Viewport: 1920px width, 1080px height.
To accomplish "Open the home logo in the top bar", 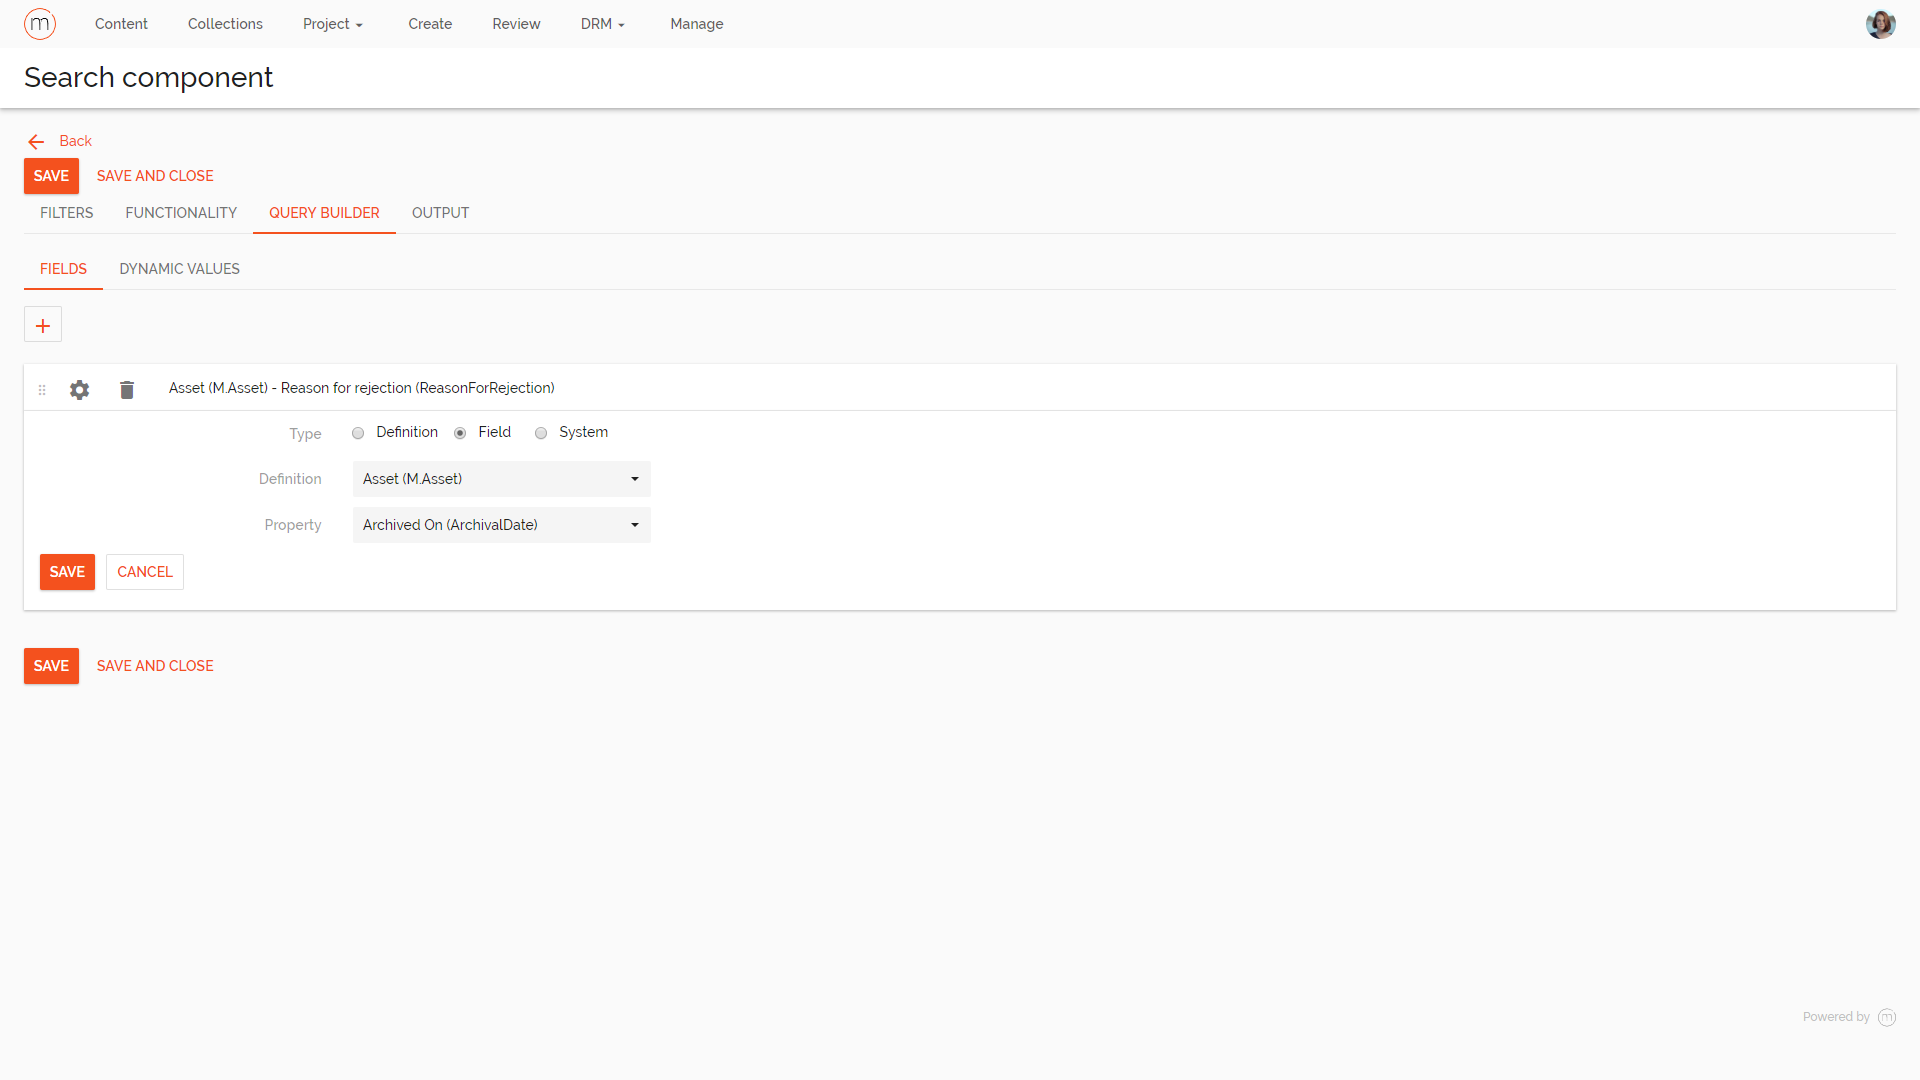I will pyautogui.click(x=40, y=23).
